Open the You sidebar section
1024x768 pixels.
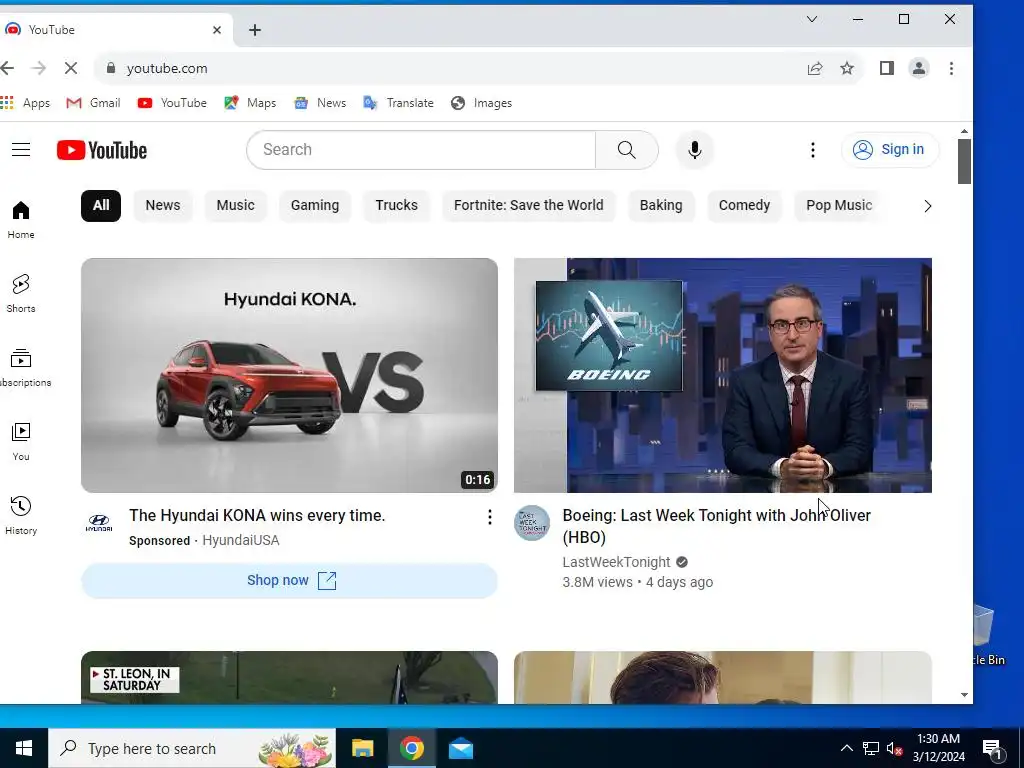pos(21,441)
